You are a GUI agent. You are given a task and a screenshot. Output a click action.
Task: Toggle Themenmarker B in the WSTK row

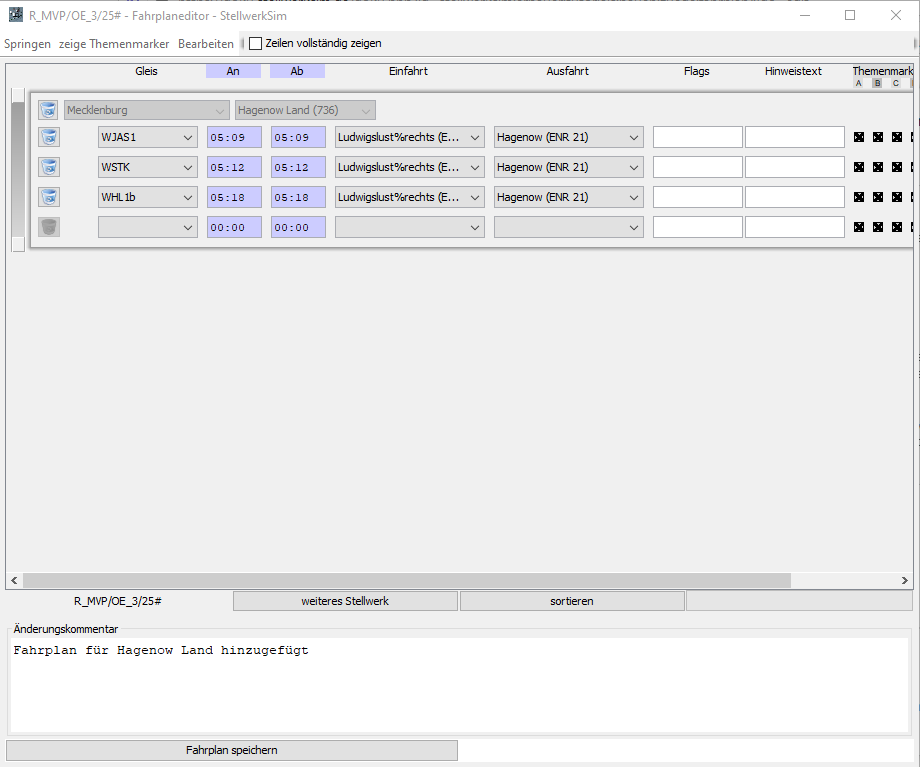(878, 167)
